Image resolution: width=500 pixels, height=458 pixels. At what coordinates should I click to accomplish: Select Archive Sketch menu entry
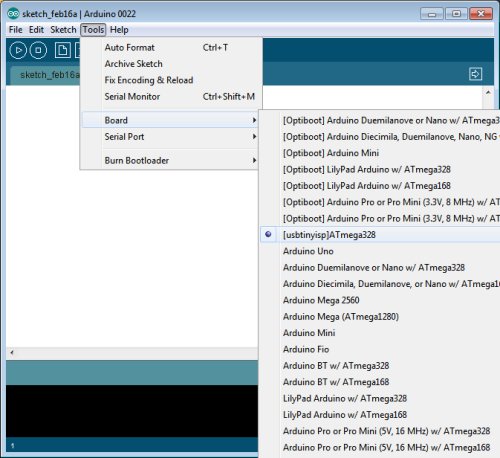tap(170, 64)
